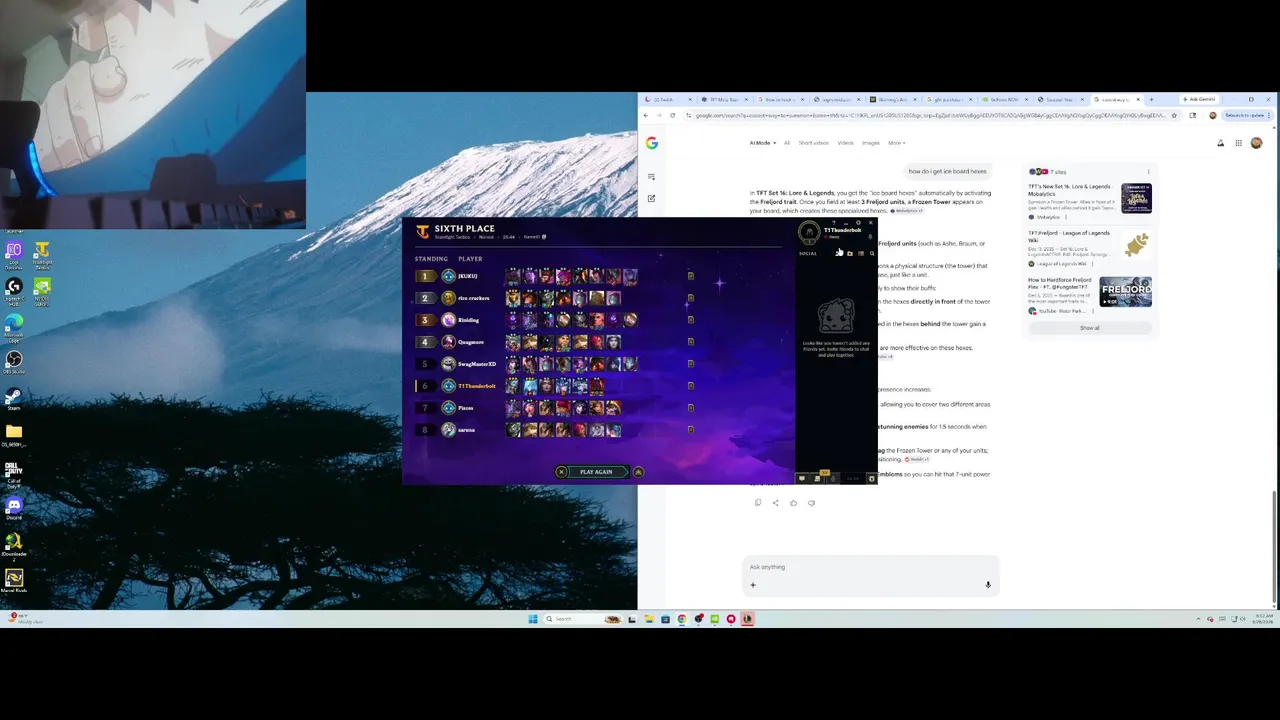The height and width of the screenshot is (720, 1280).
Task: Select player name sarena in eighth place
Action: pos(467,430)
